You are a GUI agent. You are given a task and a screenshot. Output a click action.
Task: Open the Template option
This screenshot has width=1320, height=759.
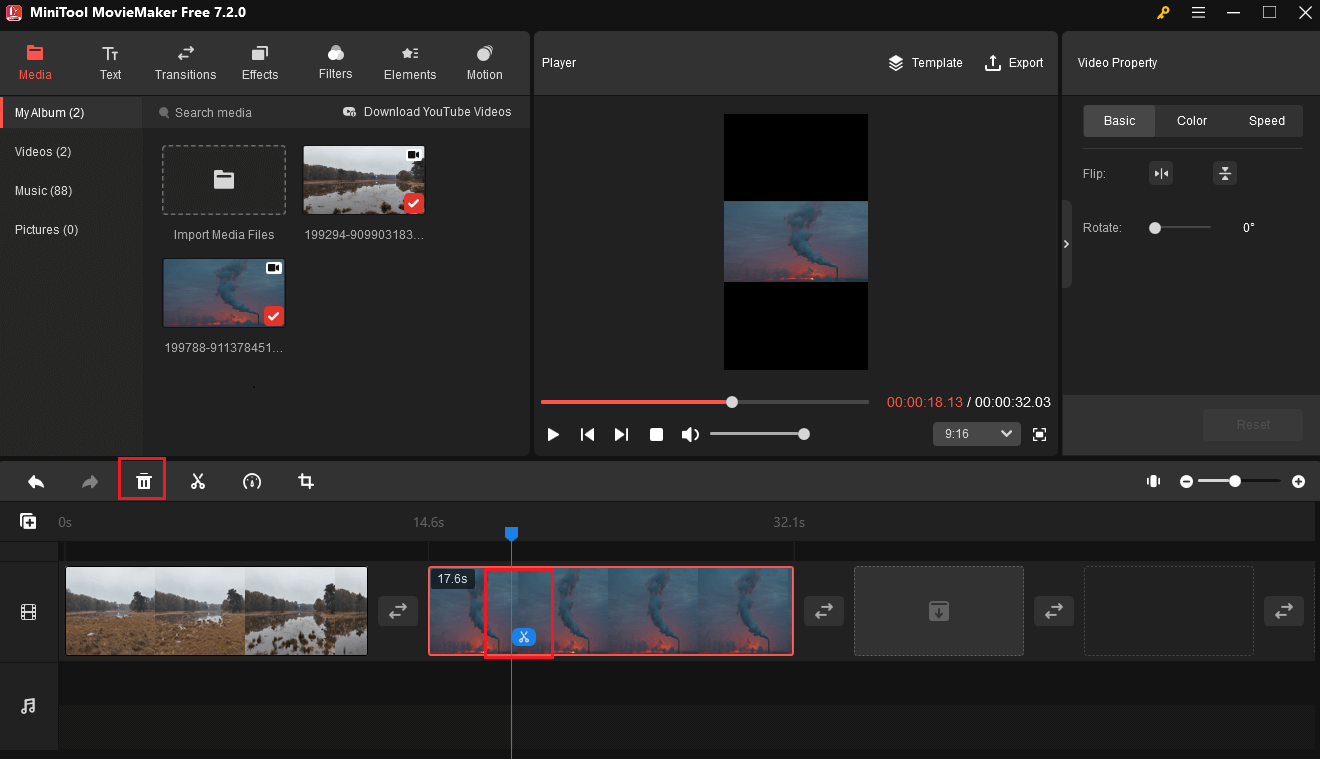[x=925, y=63]
